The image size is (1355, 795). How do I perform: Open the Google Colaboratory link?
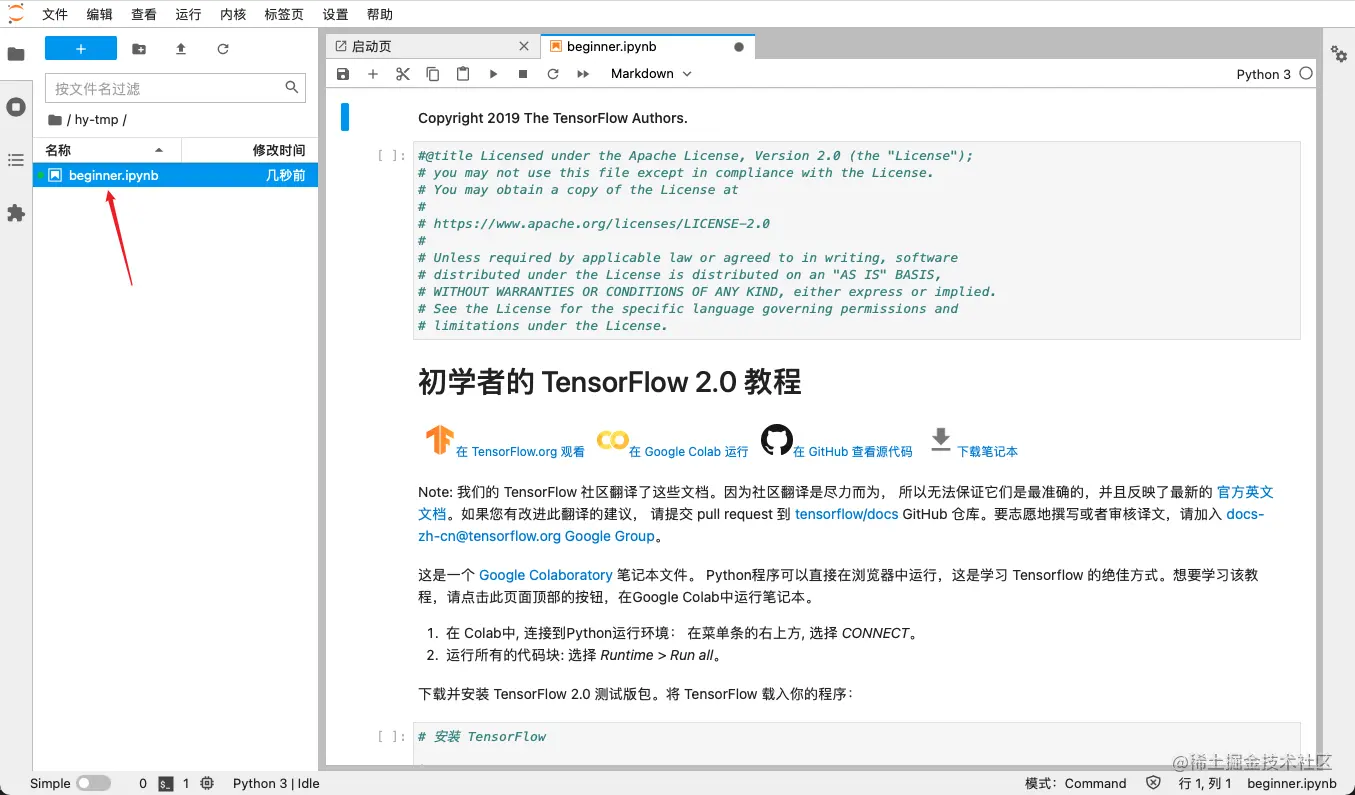click(x=545, y=575)
